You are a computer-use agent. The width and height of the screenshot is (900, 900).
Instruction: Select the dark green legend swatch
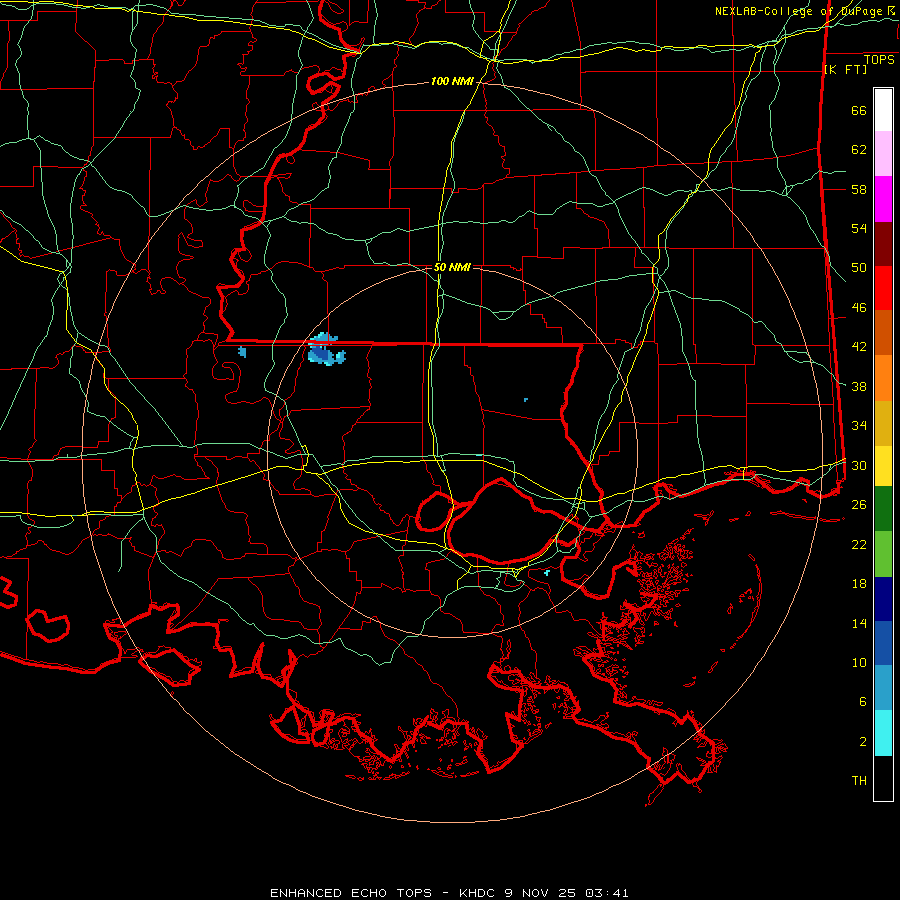(883, 509)
